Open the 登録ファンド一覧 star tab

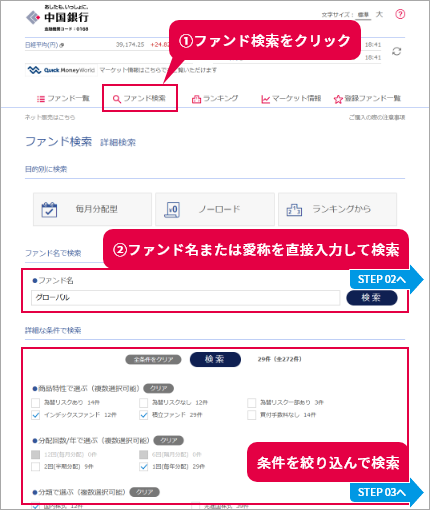pyautogui.click(x=367, y=99)
